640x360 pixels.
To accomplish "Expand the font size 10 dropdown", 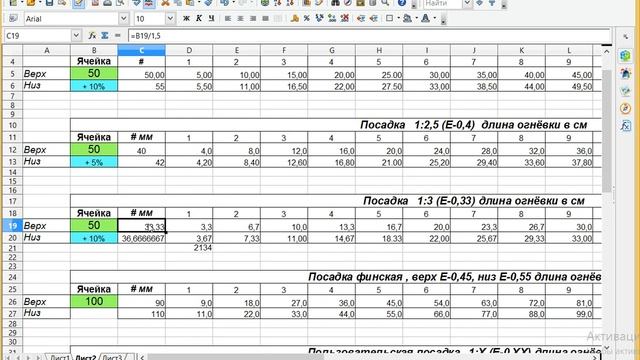I will coord(170,19).
